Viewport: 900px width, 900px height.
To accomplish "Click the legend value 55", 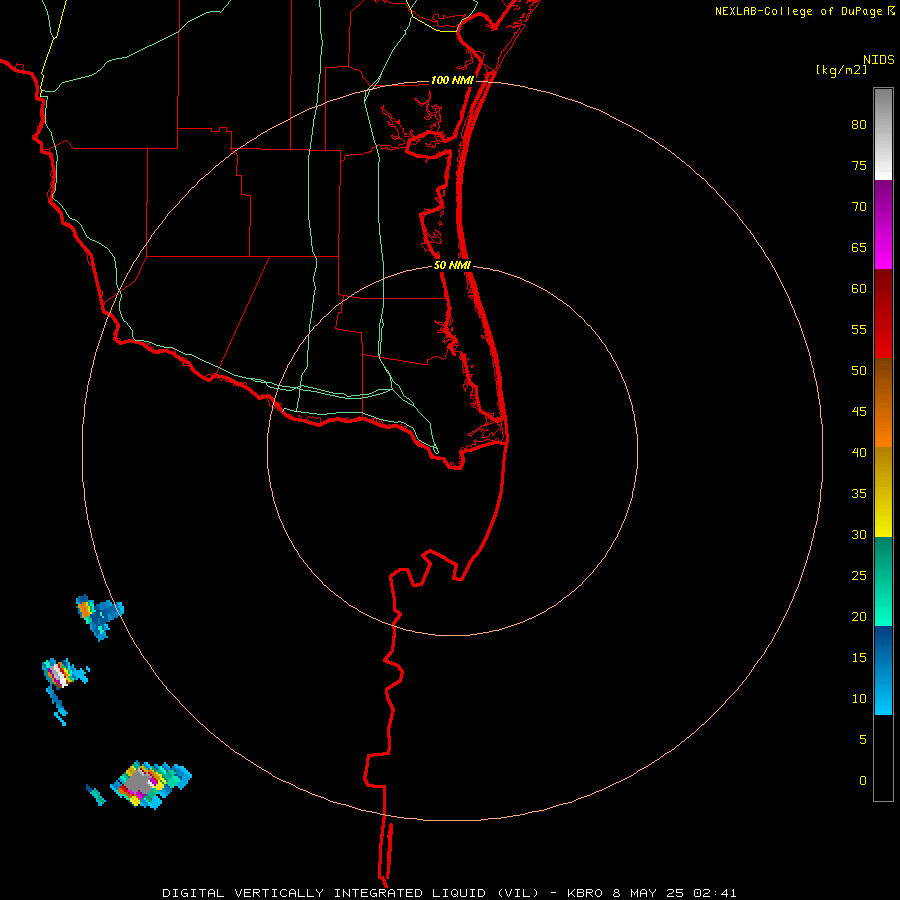I will [x=859, y=329].
